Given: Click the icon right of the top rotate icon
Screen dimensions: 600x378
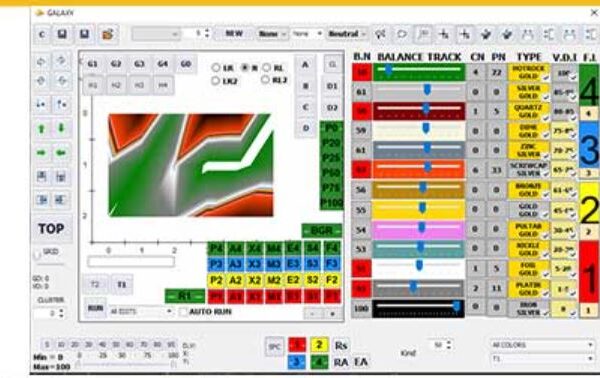Looking at the screenshot, I should pyautogui.click(x=61, y=60).
